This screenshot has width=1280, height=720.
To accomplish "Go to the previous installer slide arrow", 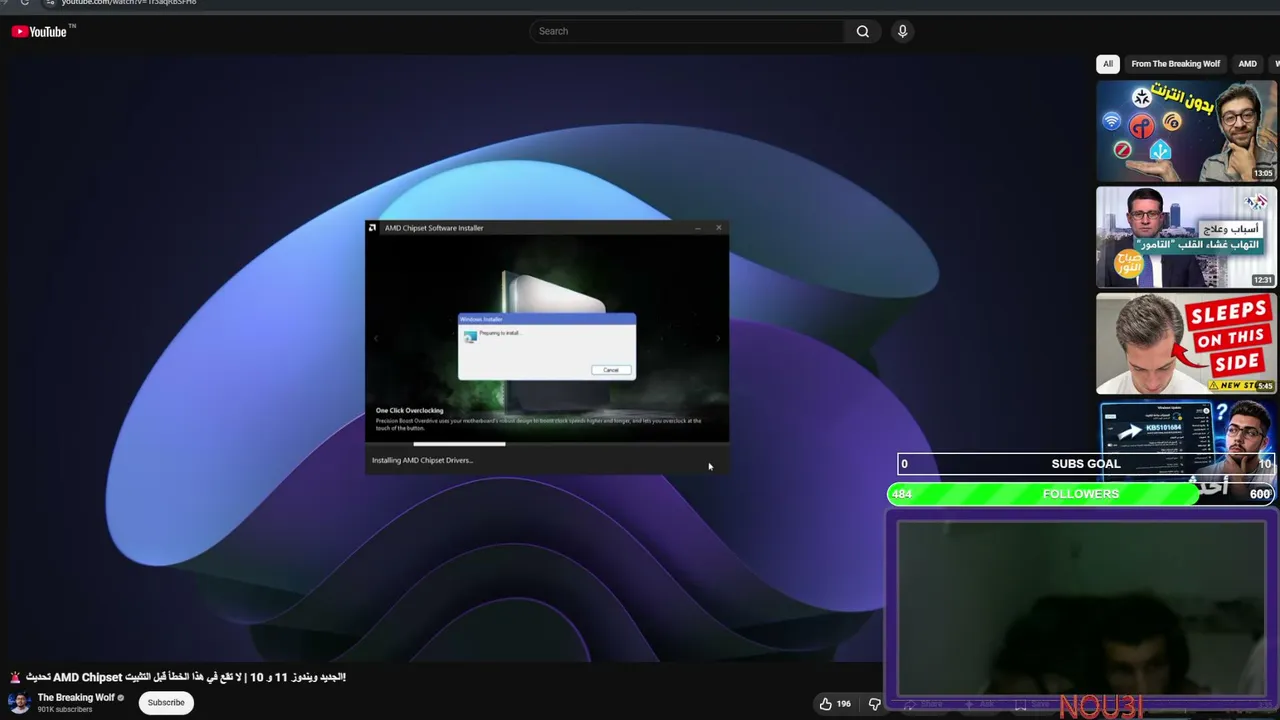I will pyautogui.click(x=376, y=339).
